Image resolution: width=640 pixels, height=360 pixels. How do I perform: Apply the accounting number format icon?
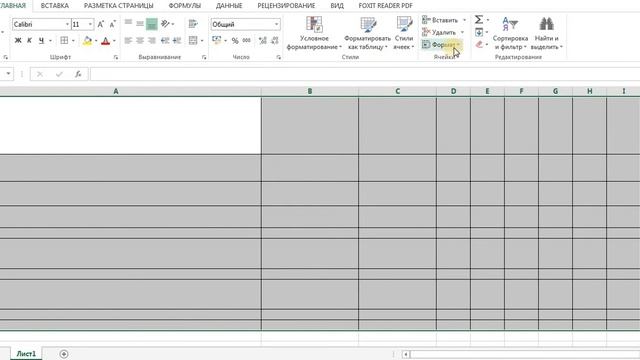[x=217, y=40]
